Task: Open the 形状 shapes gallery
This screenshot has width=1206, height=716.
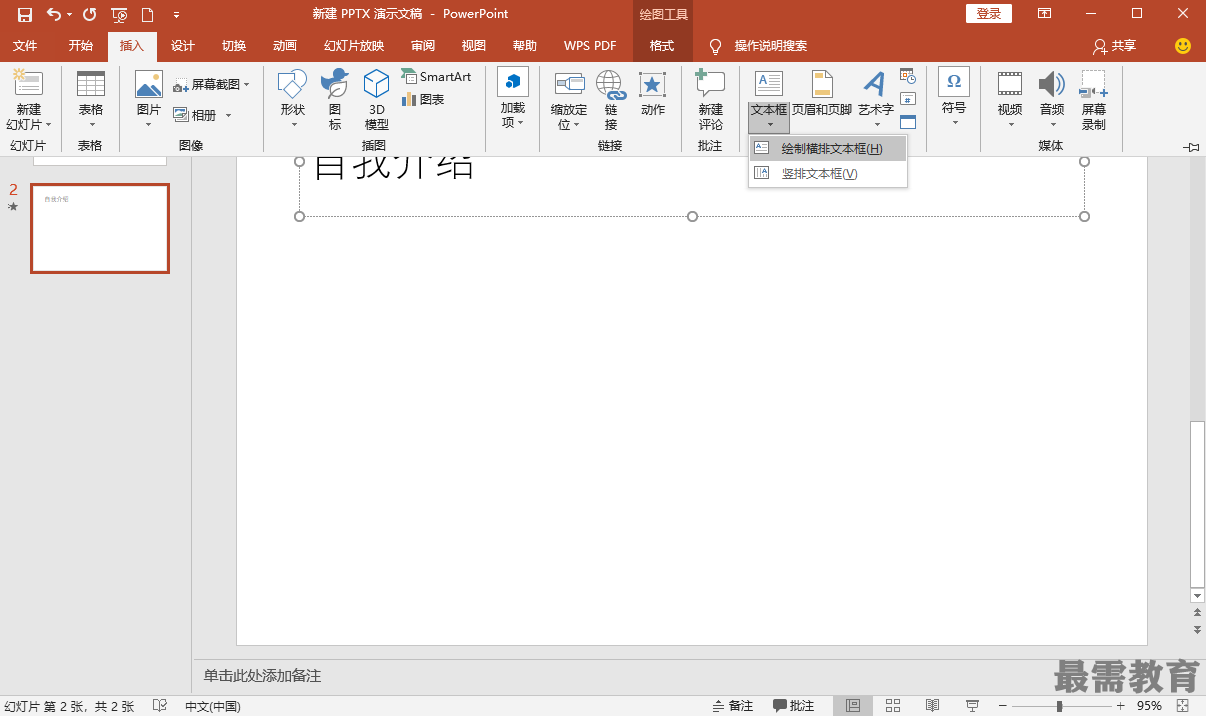Action: click(293, 100)
